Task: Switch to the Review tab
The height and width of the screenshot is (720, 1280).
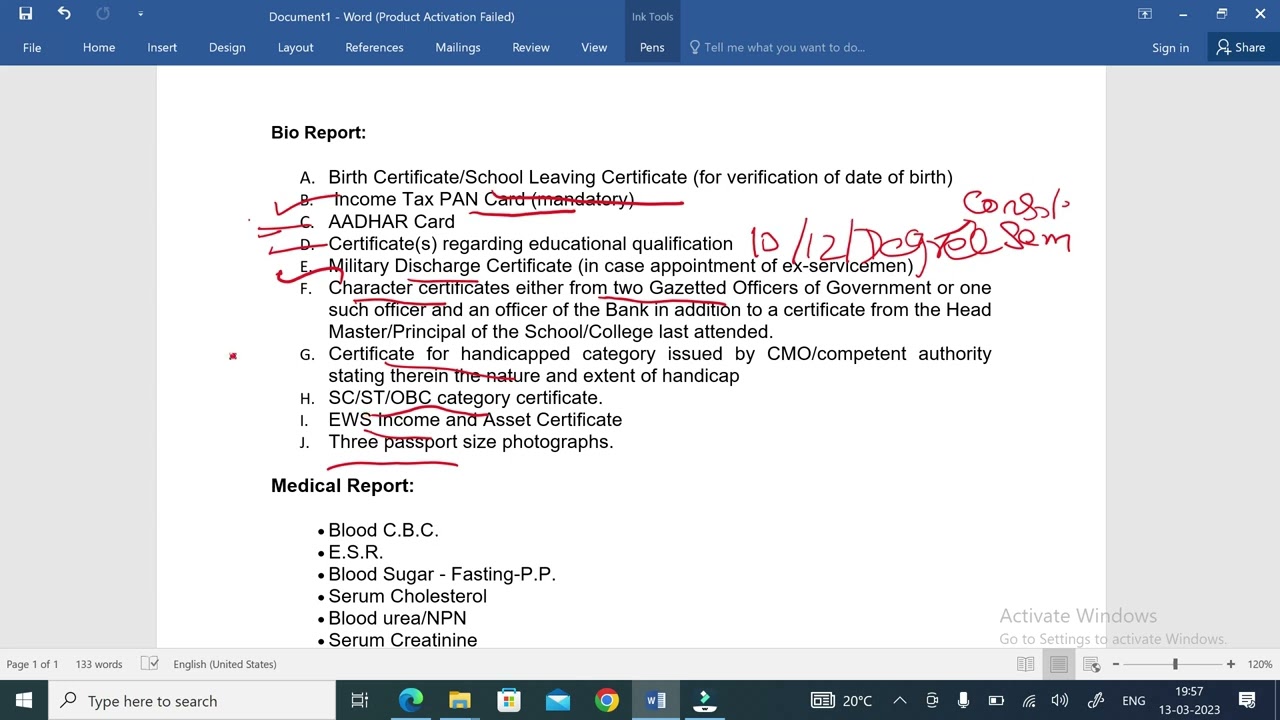Action: click(531, 47)
